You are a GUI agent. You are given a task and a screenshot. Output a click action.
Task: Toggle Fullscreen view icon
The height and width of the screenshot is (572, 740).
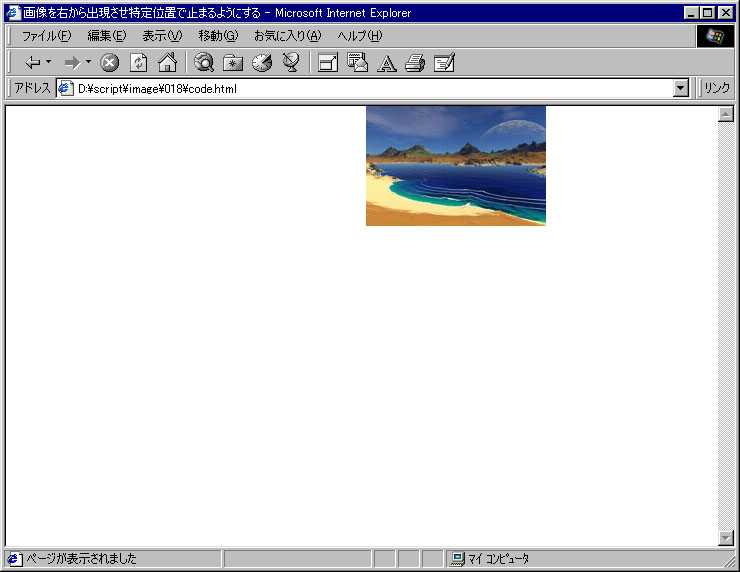tap(328, 62)
